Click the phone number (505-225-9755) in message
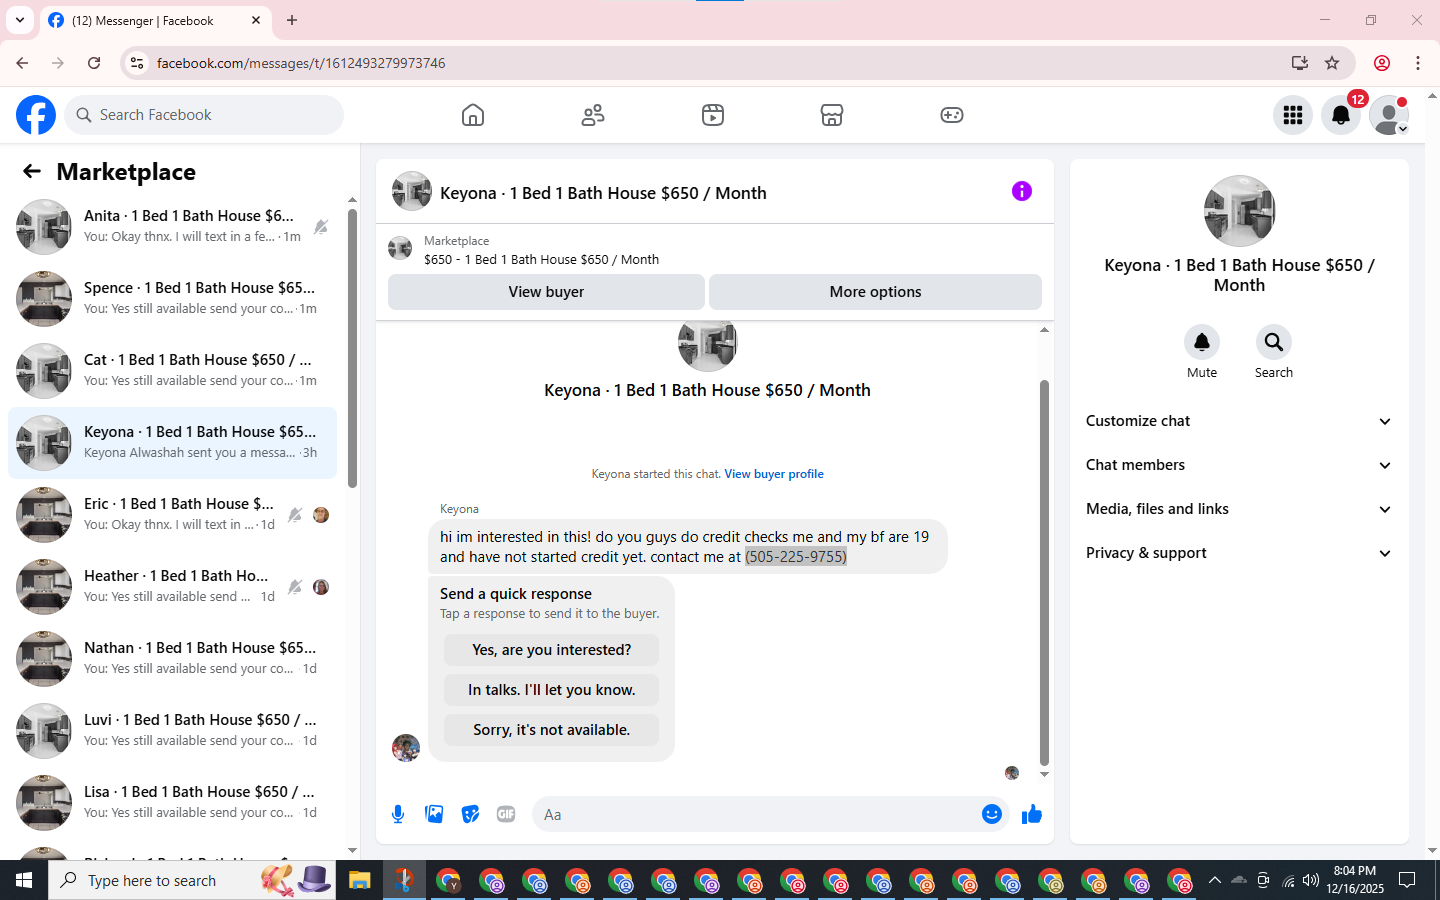This screenshot has width=1440, height=900. point(796,557)
